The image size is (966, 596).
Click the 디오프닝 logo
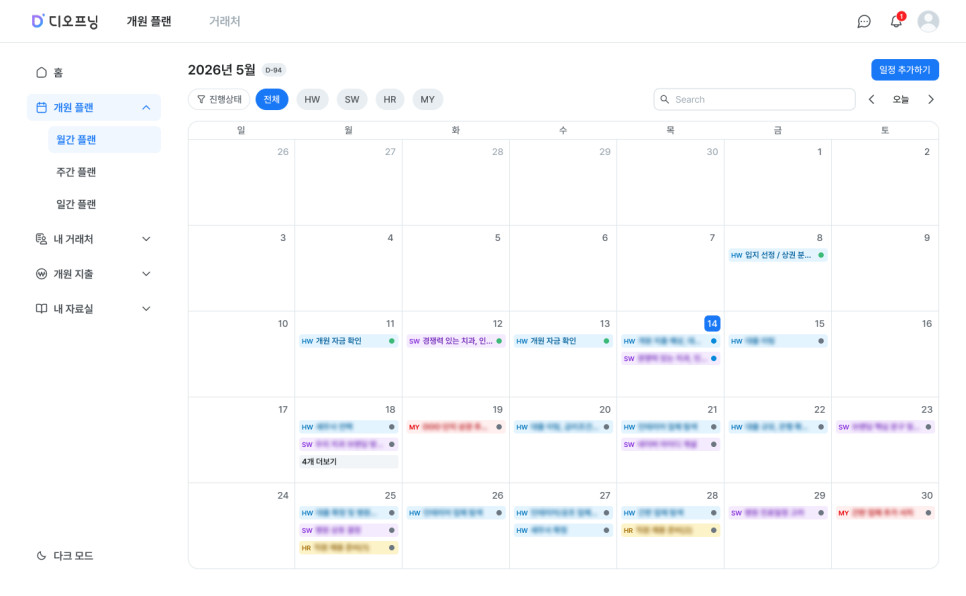click(x=65, y=22)
